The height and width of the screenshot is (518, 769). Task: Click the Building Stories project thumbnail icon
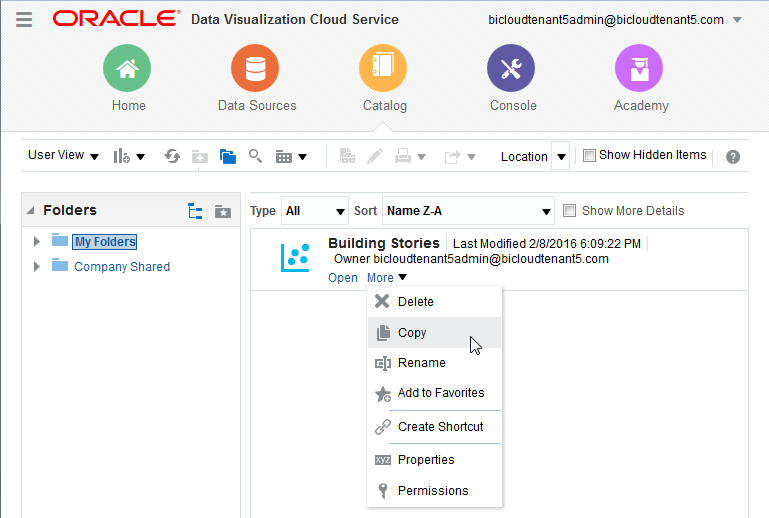click(x=295, y=257)
